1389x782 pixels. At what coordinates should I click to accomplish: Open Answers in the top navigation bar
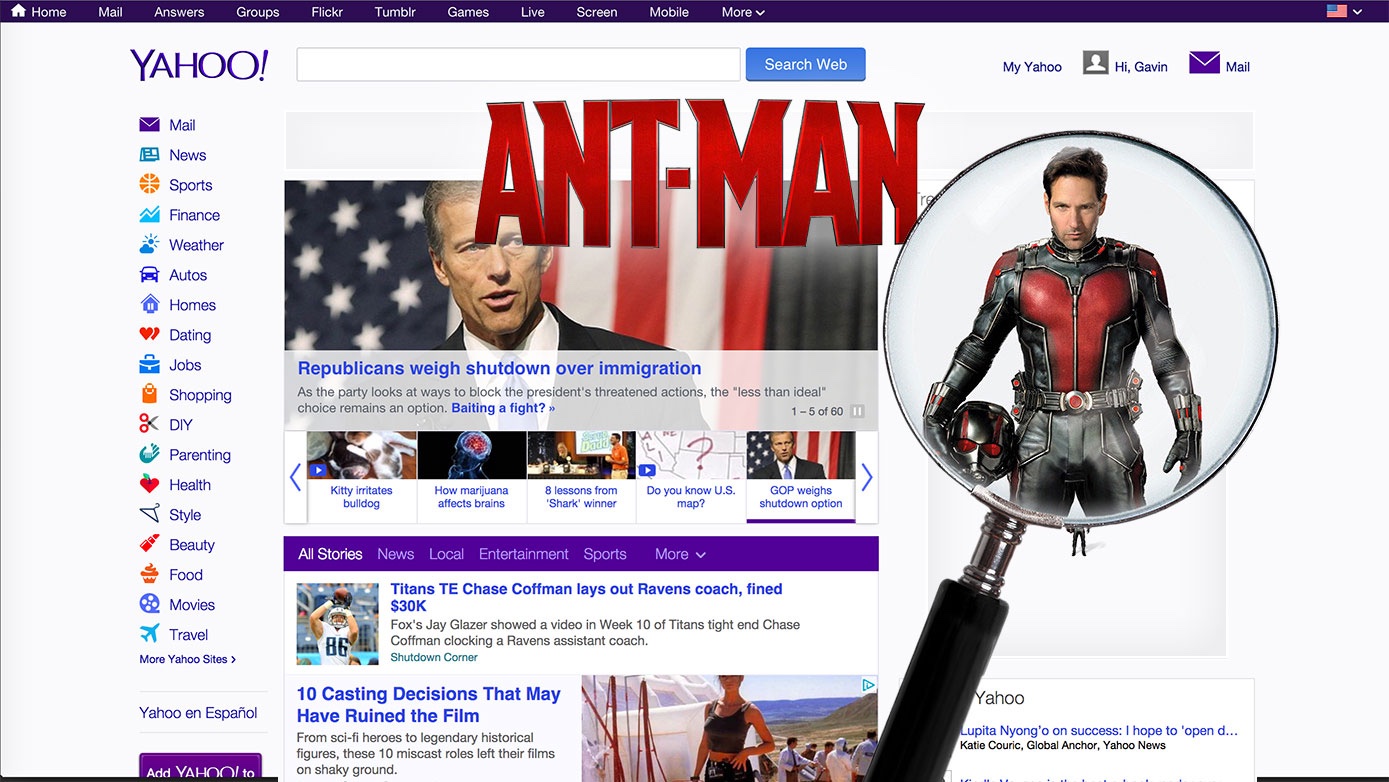[179, 12]
